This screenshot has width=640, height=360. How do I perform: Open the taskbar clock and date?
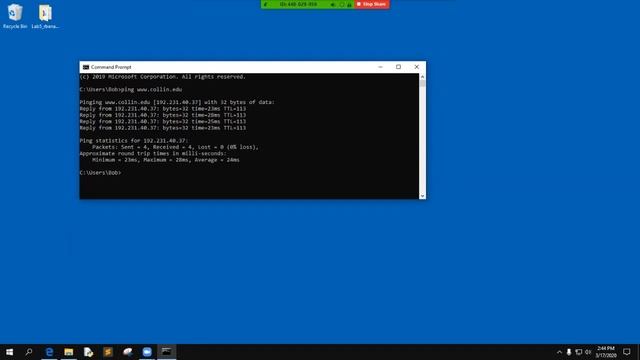tap(606, 352)
